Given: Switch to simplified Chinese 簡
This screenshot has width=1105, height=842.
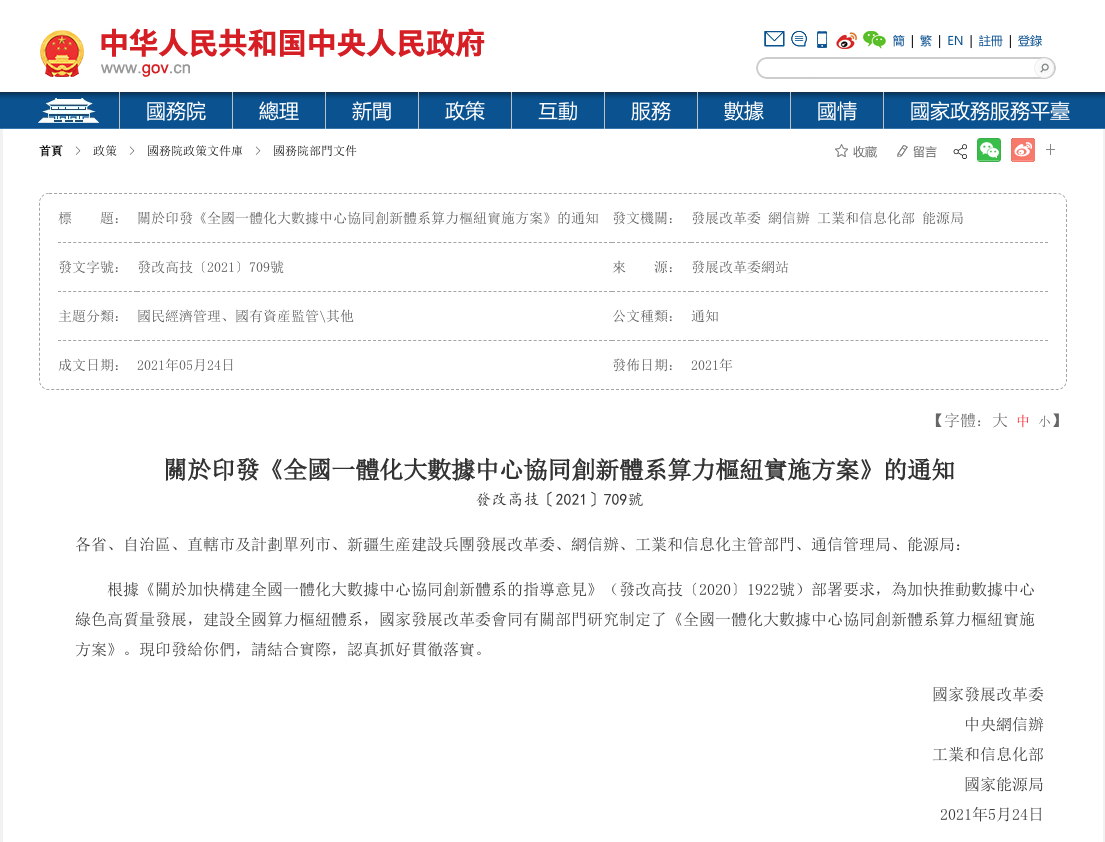Looking at the screenshot, I should click(x=899, y=41).
